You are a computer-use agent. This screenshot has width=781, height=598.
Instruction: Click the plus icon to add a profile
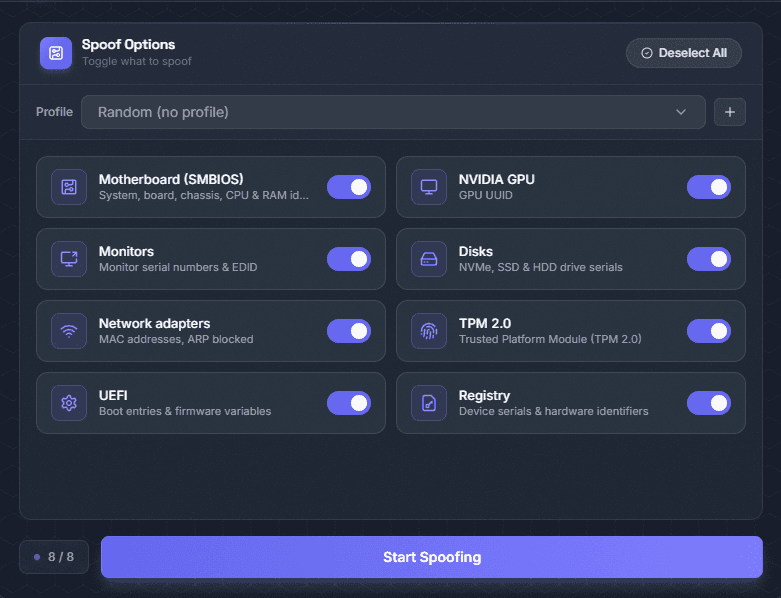pyautogui.click(x=730, y=112)
